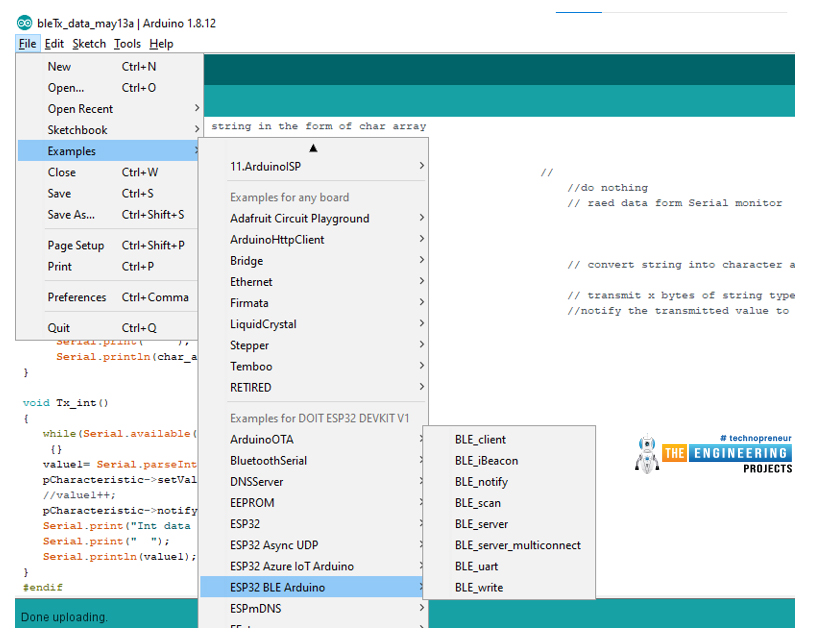Image resolution: width=815 pixels, height=641 pixels.
Task: Click the 'Done uploading.' status text
Action: click(x=64, y=617)
